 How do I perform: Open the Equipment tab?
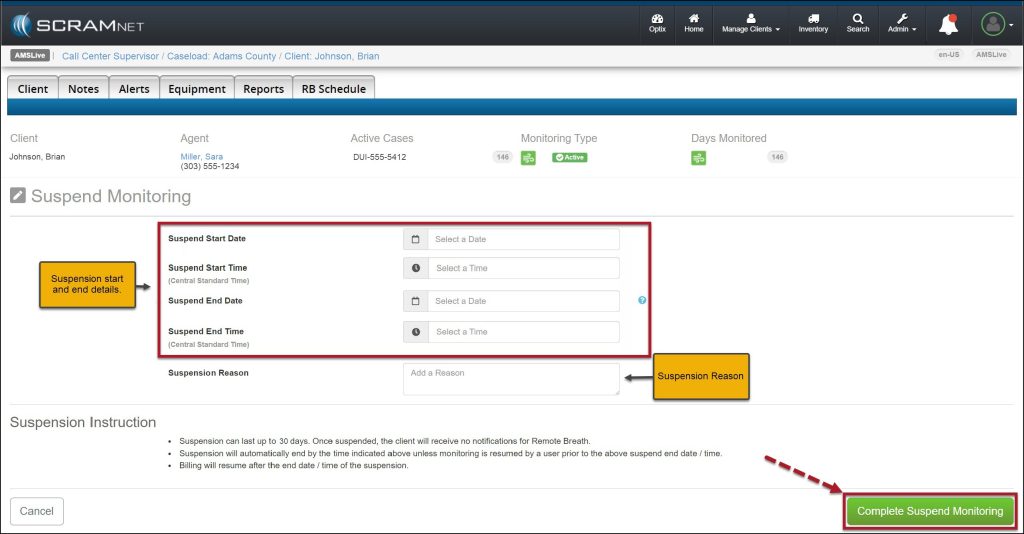pos(196,89)
